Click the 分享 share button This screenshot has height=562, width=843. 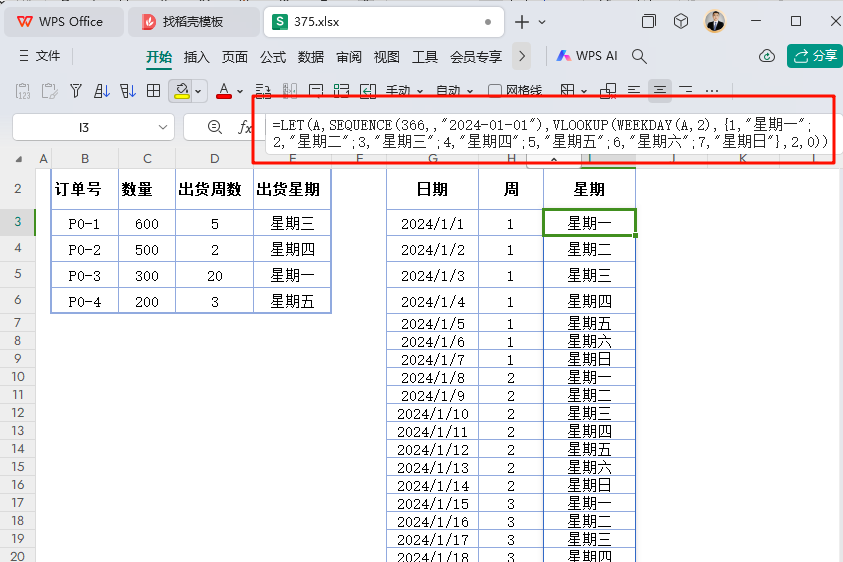(816, 56)
